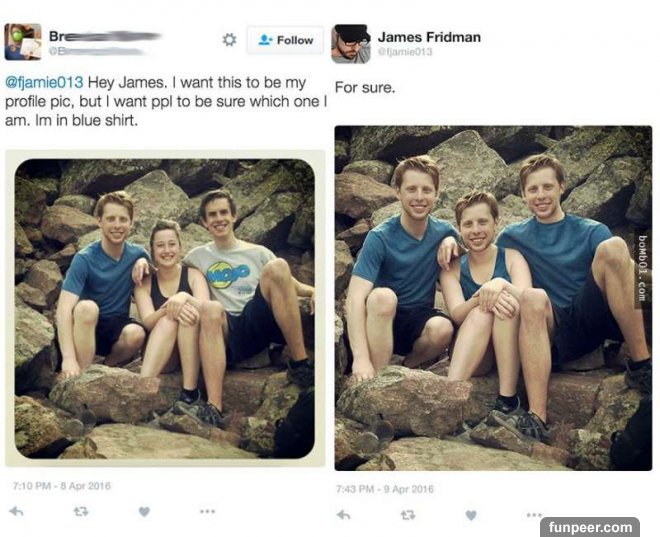660x537 pixels.
Task: Like the left tweet with heart
Action: tap(144, 511)
